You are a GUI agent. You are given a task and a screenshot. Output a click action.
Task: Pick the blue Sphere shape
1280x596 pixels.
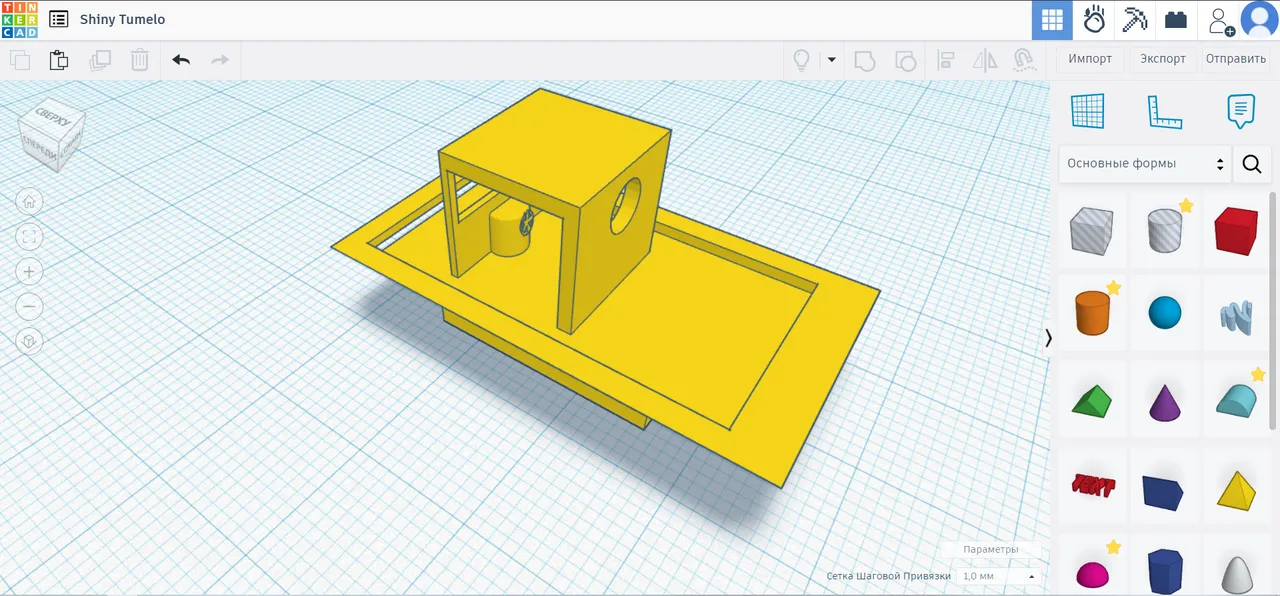[1164, 313]
